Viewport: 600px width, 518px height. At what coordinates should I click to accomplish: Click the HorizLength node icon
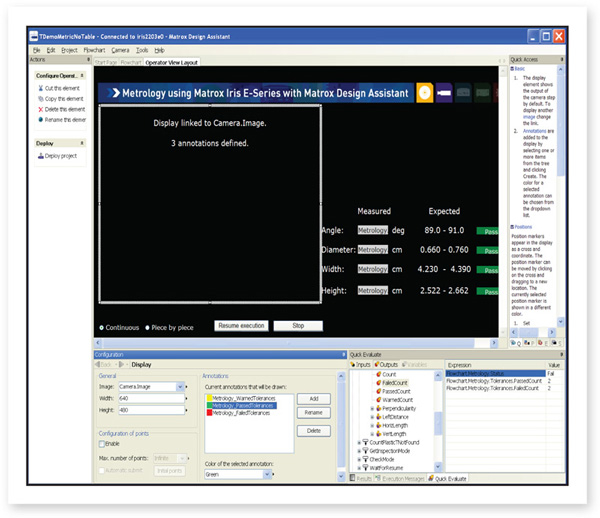point(379,425)
